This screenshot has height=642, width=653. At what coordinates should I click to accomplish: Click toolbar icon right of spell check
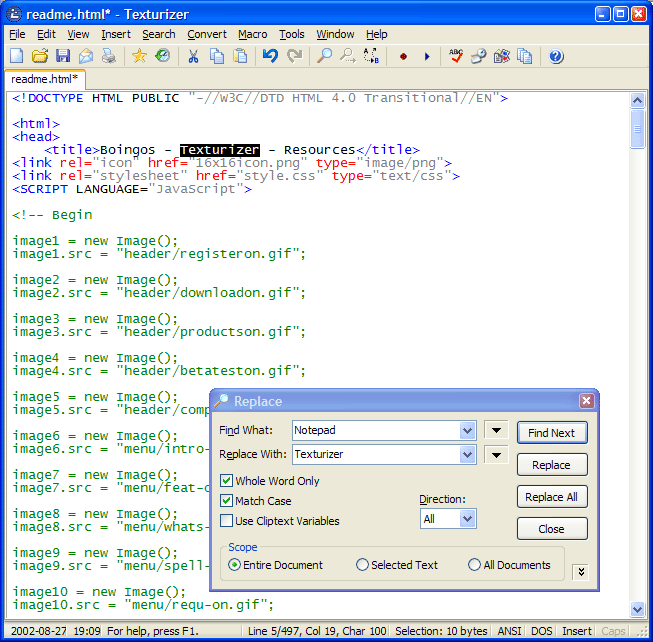click(x=479, y=56)
